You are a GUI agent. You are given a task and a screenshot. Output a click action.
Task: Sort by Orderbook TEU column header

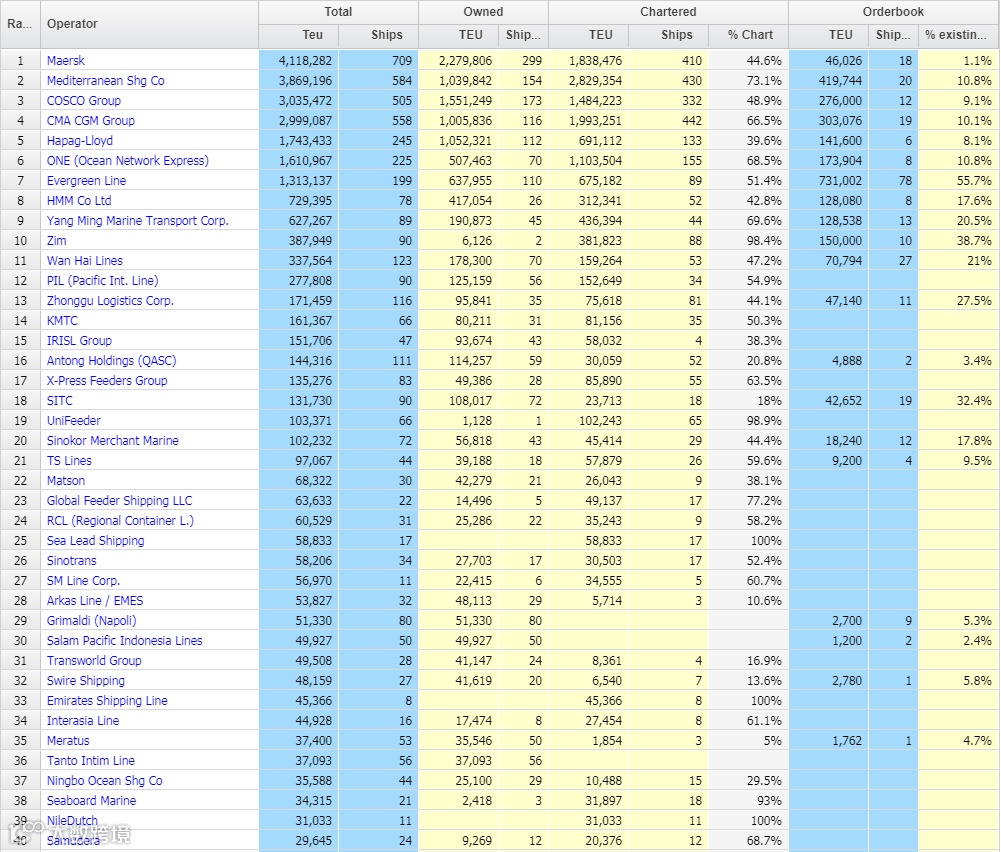click(x=829, y=35)
